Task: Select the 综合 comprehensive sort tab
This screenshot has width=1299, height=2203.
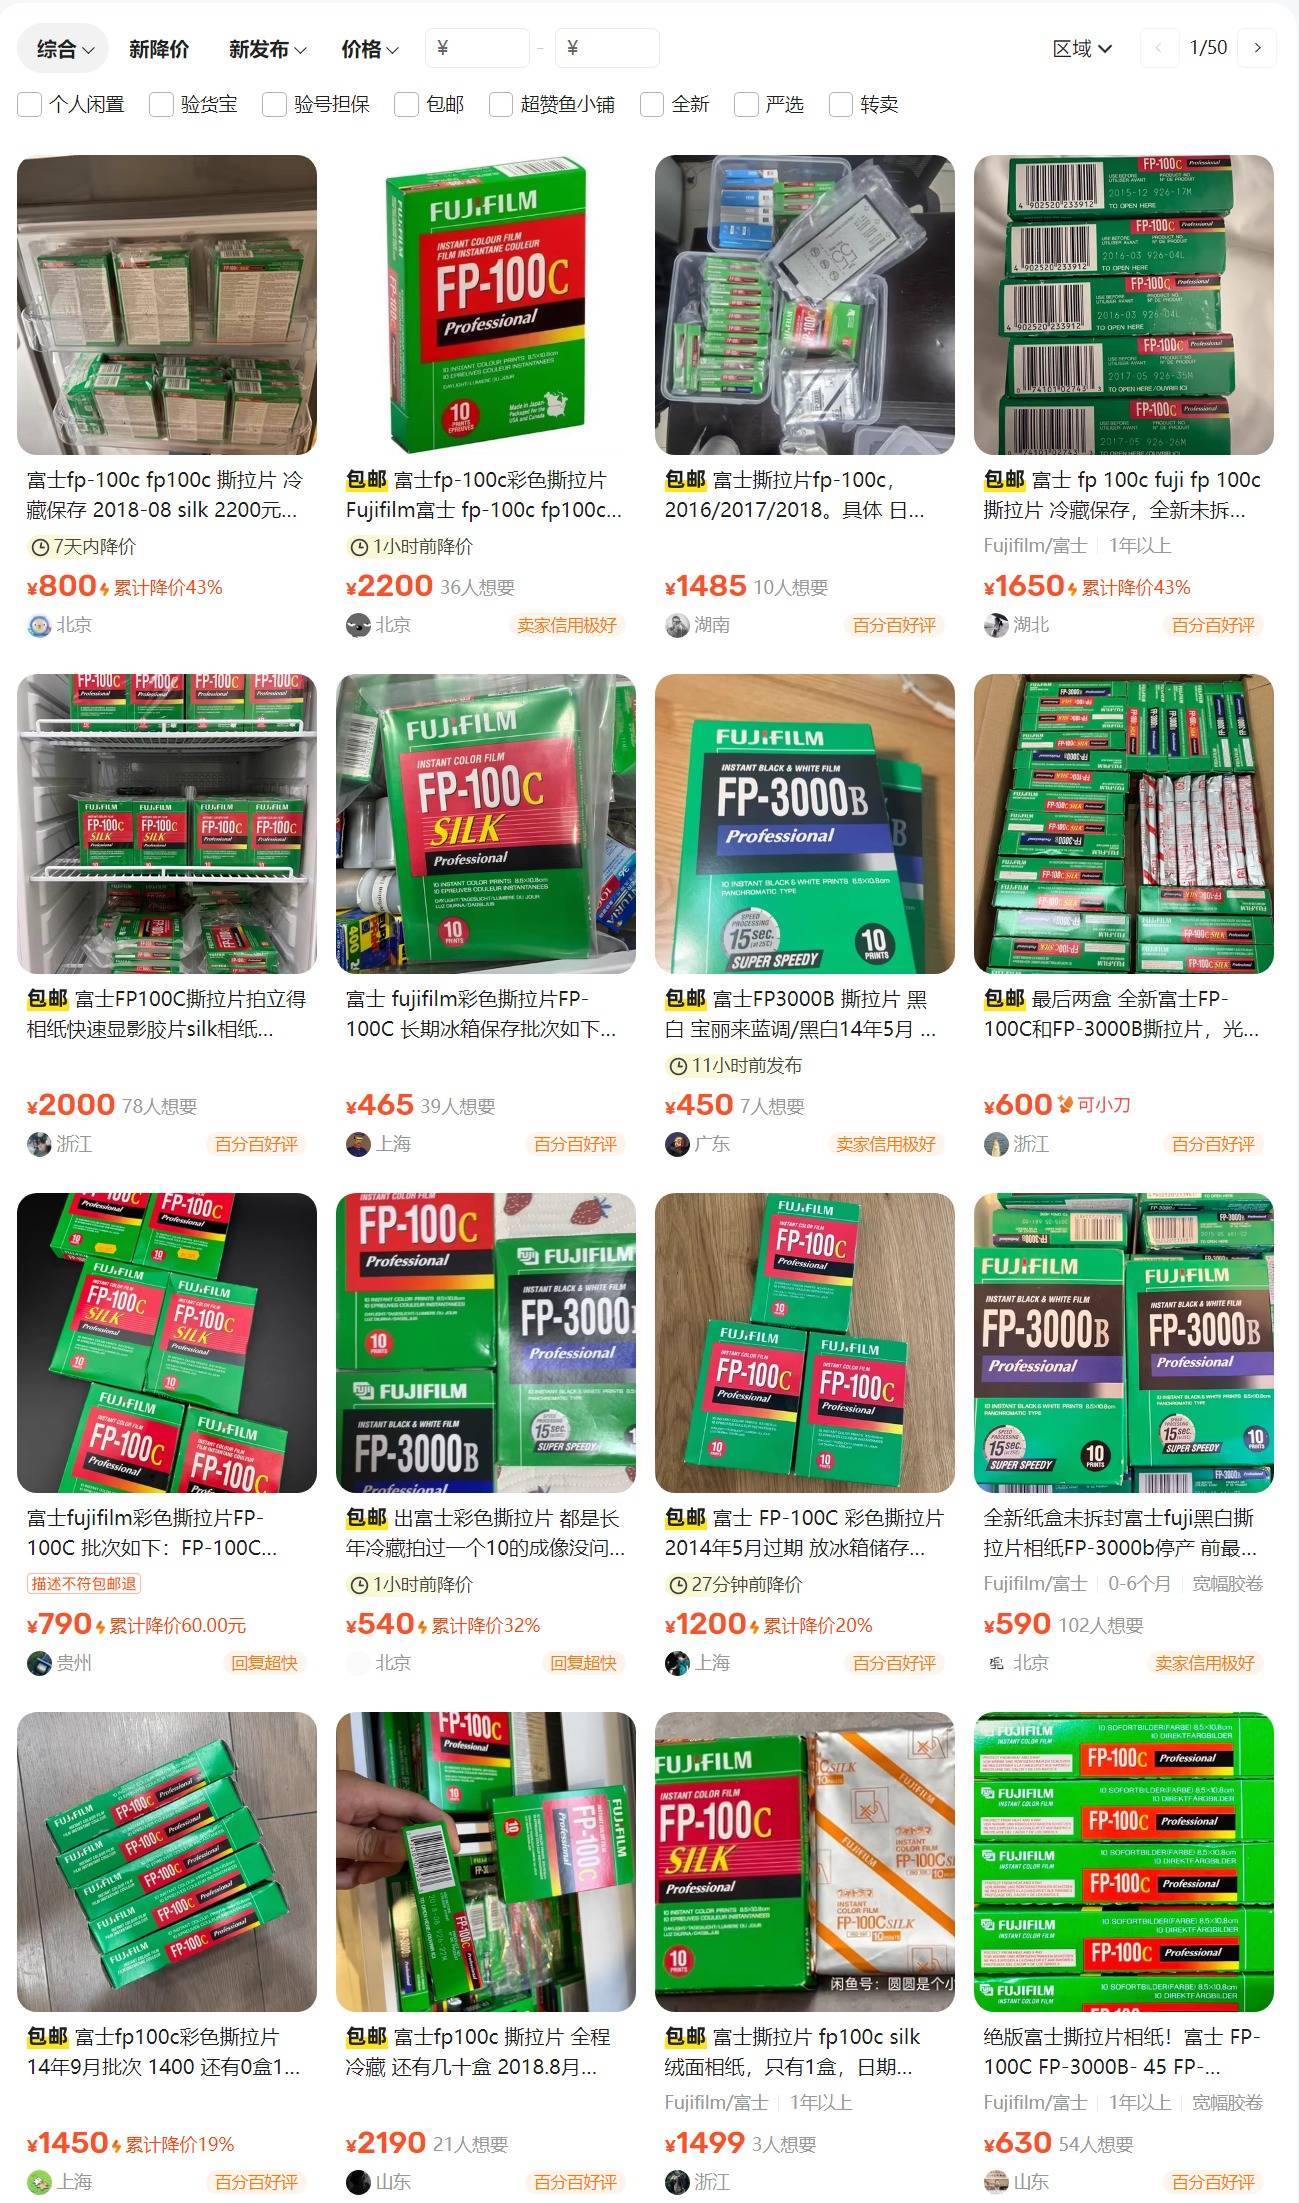Action: coord(63,49)
